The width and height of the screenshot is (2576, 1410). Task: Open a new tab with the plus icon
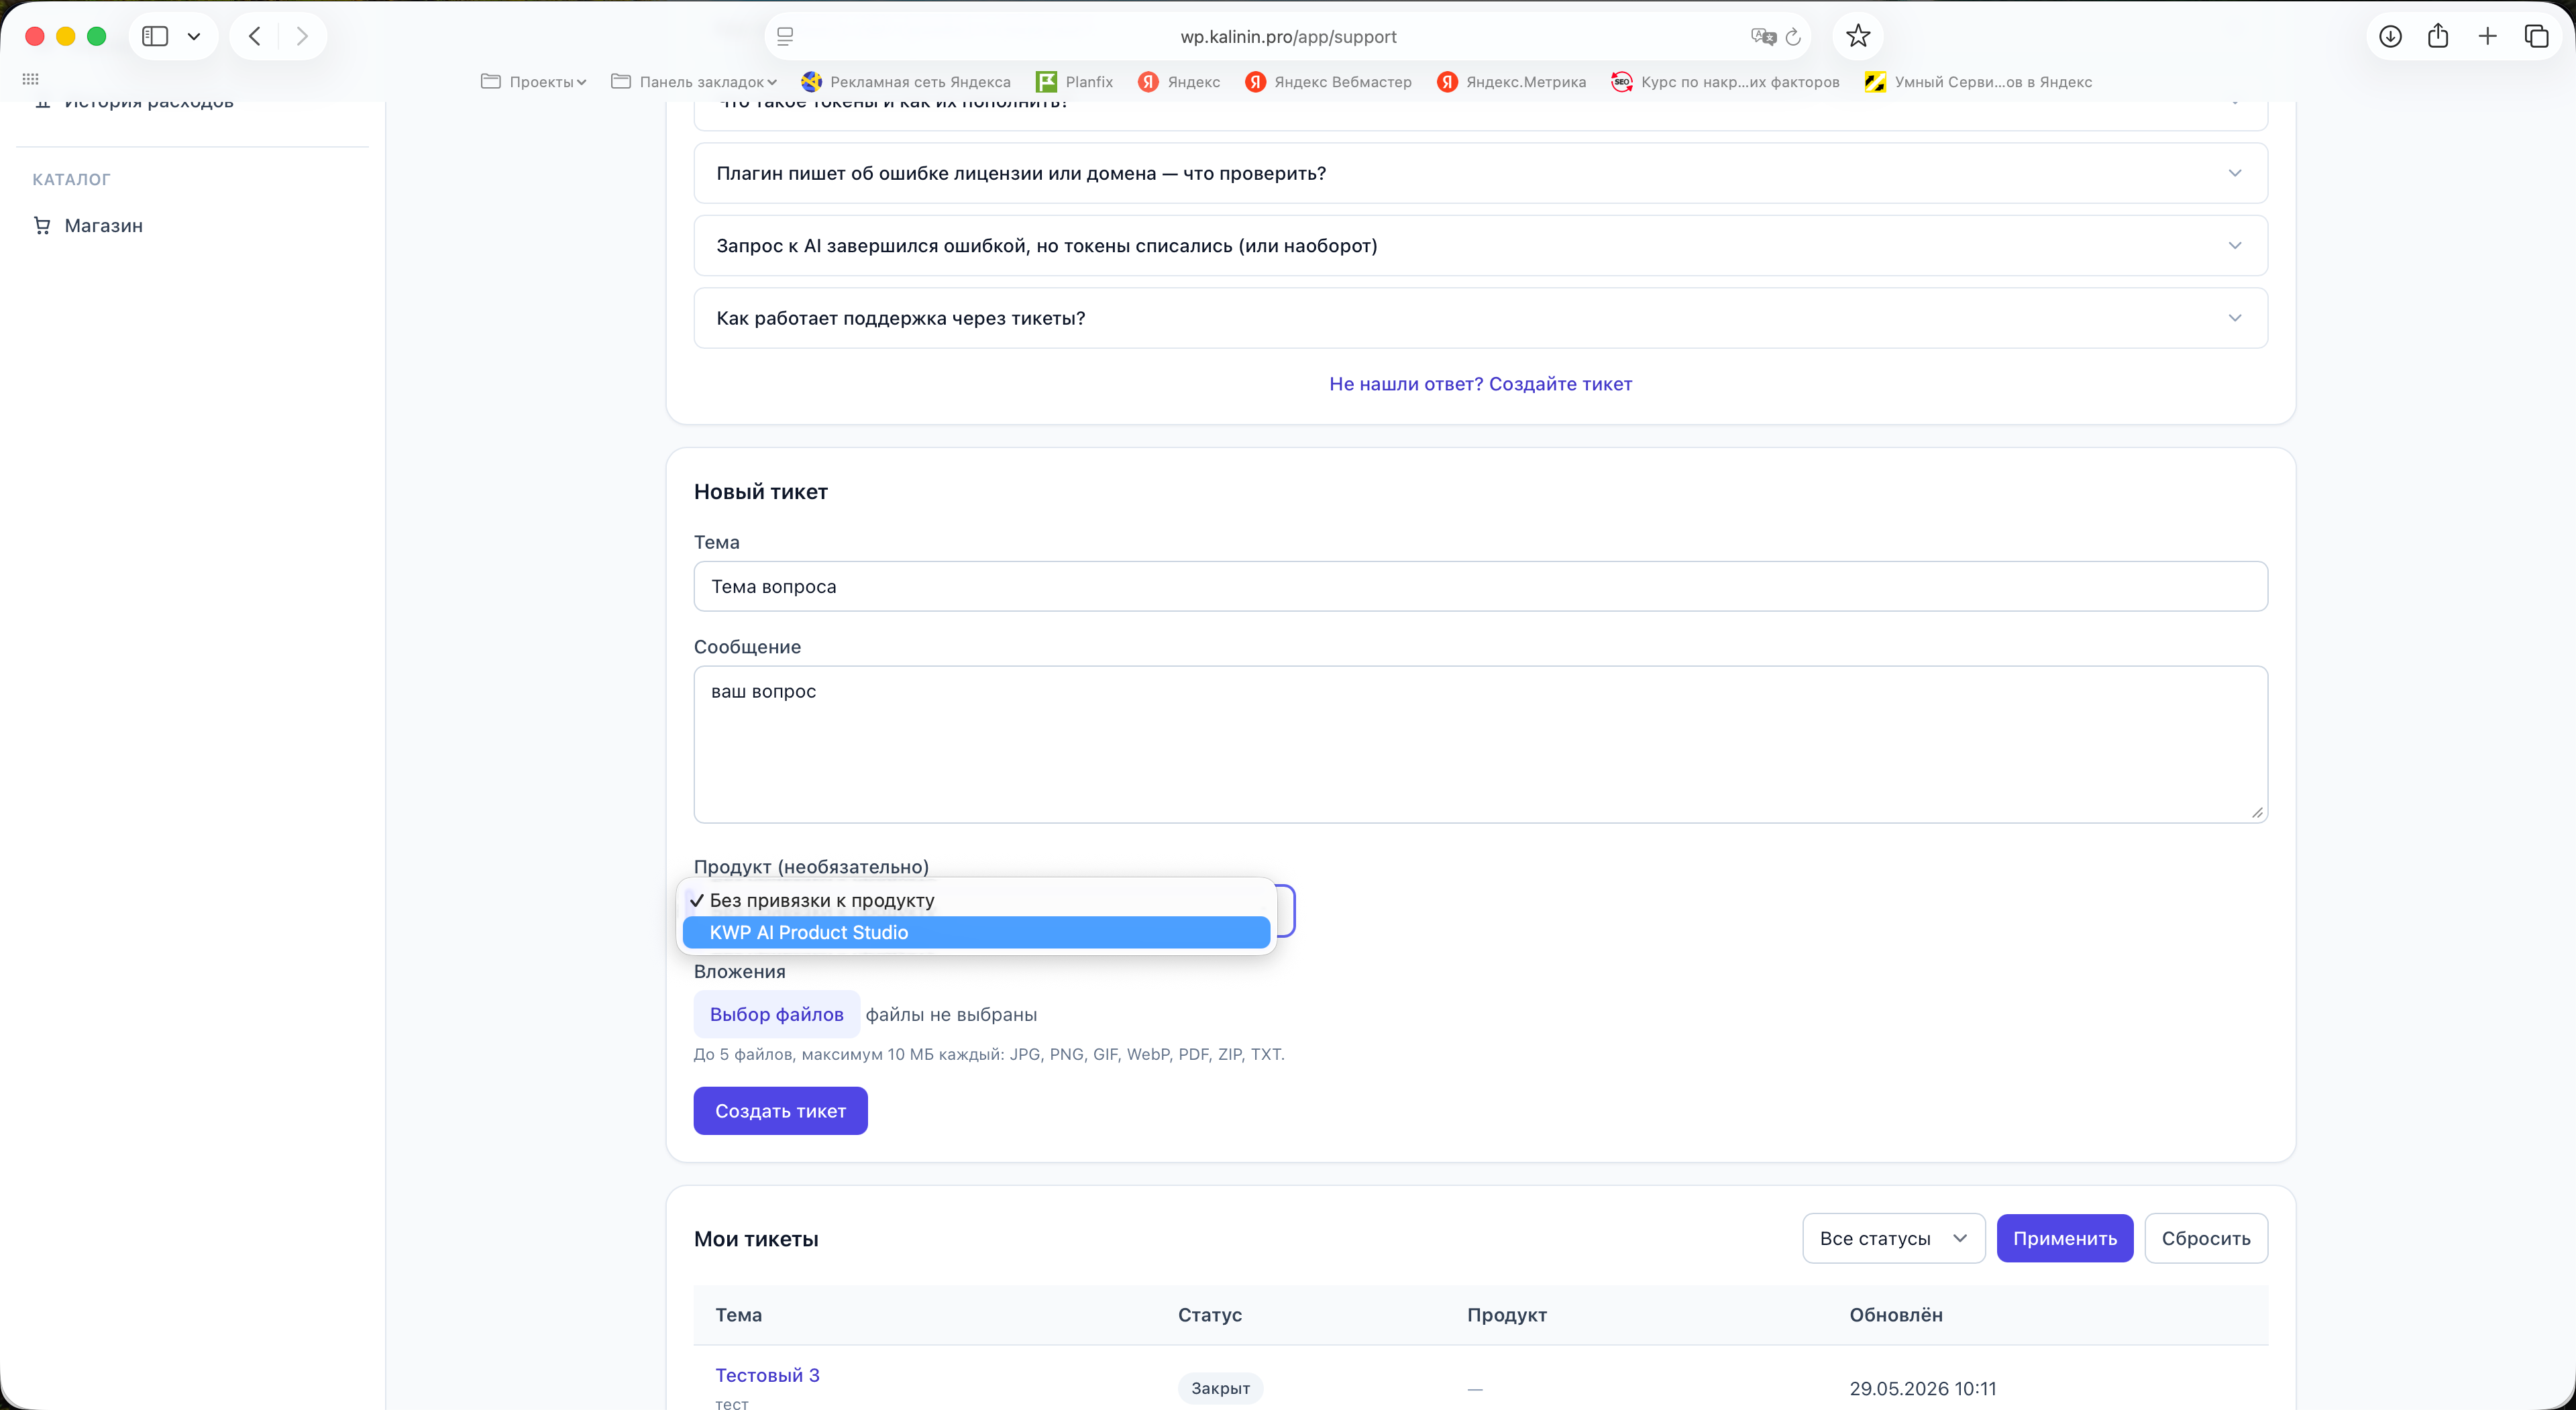2487,36
